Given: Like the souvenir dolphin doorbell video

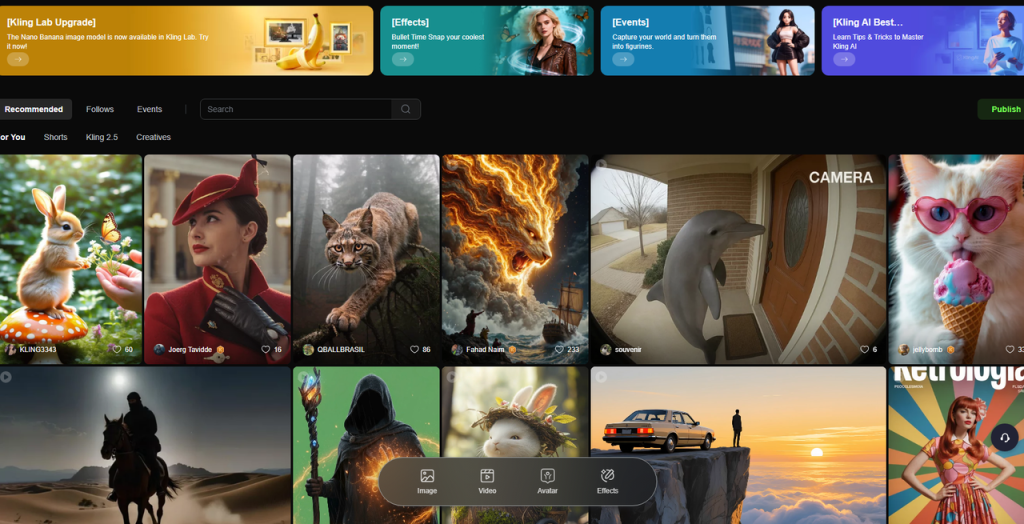Looking at the screenshot, I should tap(862, 350).
